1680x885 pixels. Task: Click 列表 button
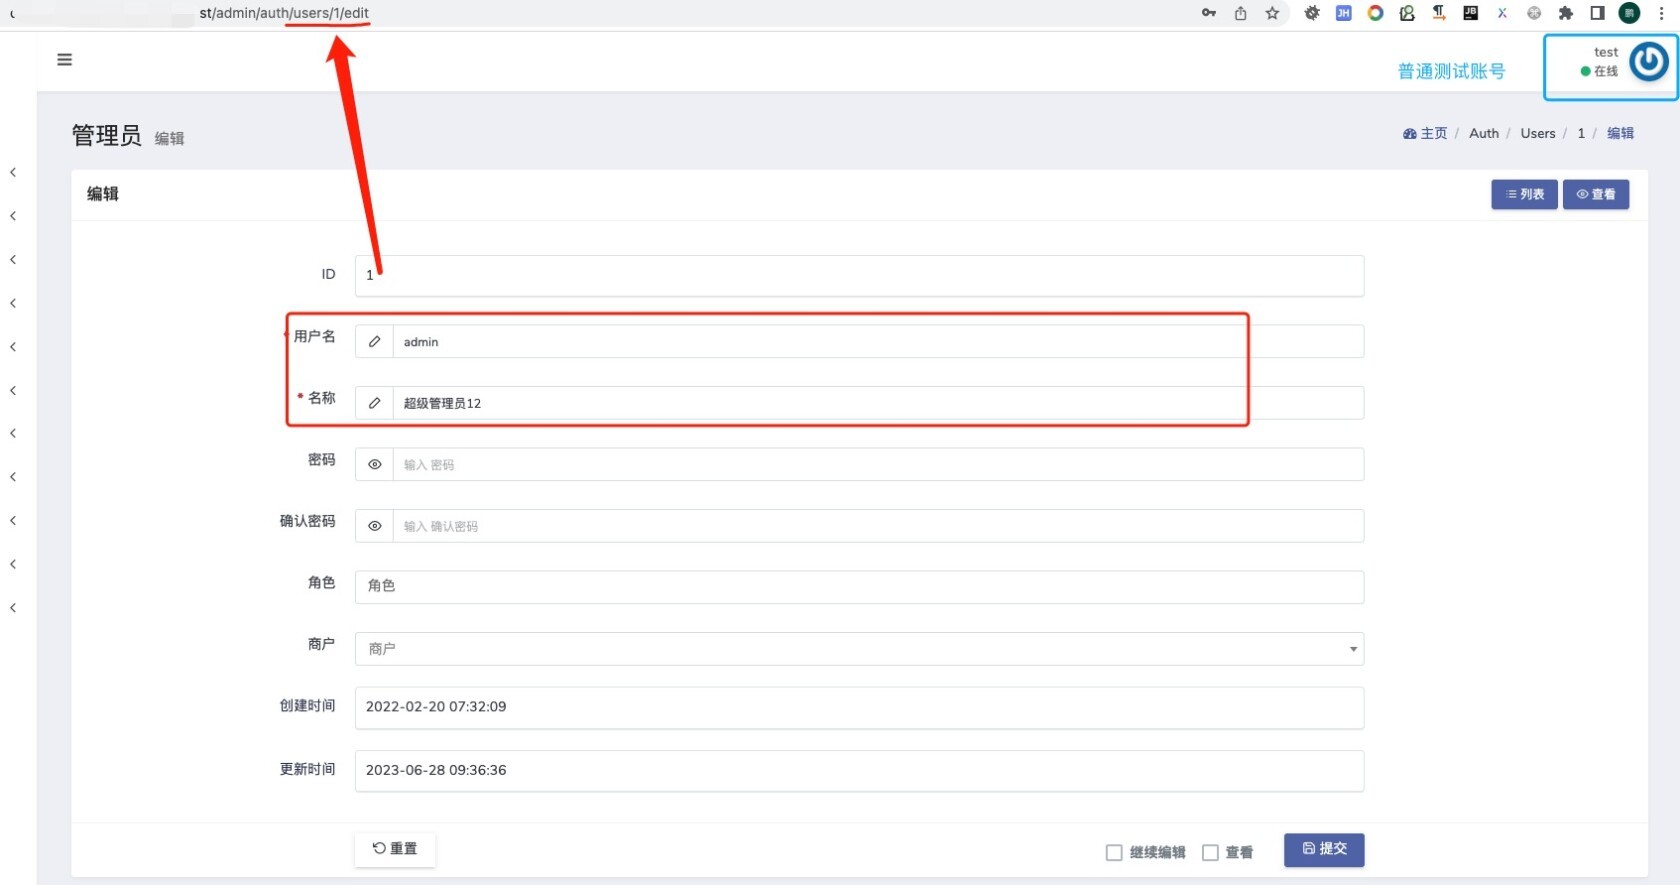tap(1524, 194)
